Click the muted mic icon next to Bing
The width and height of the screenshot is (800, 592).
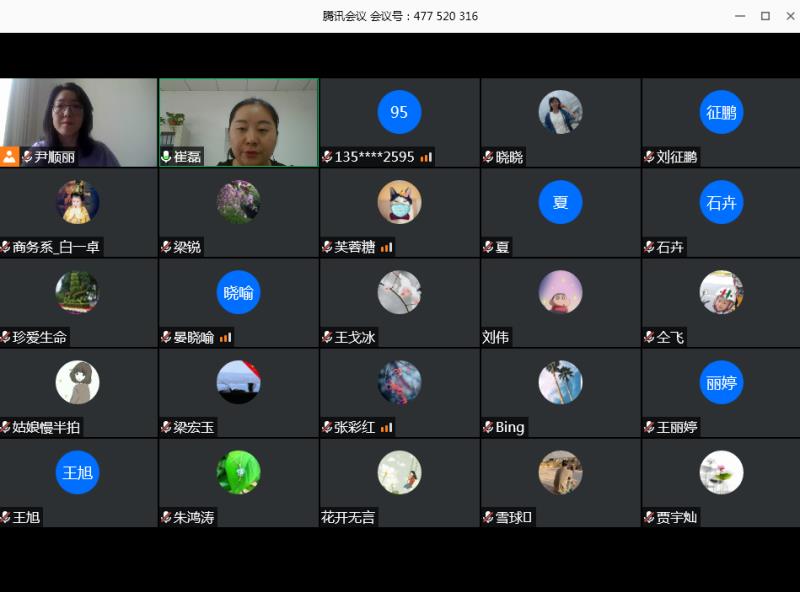[488, 427]
